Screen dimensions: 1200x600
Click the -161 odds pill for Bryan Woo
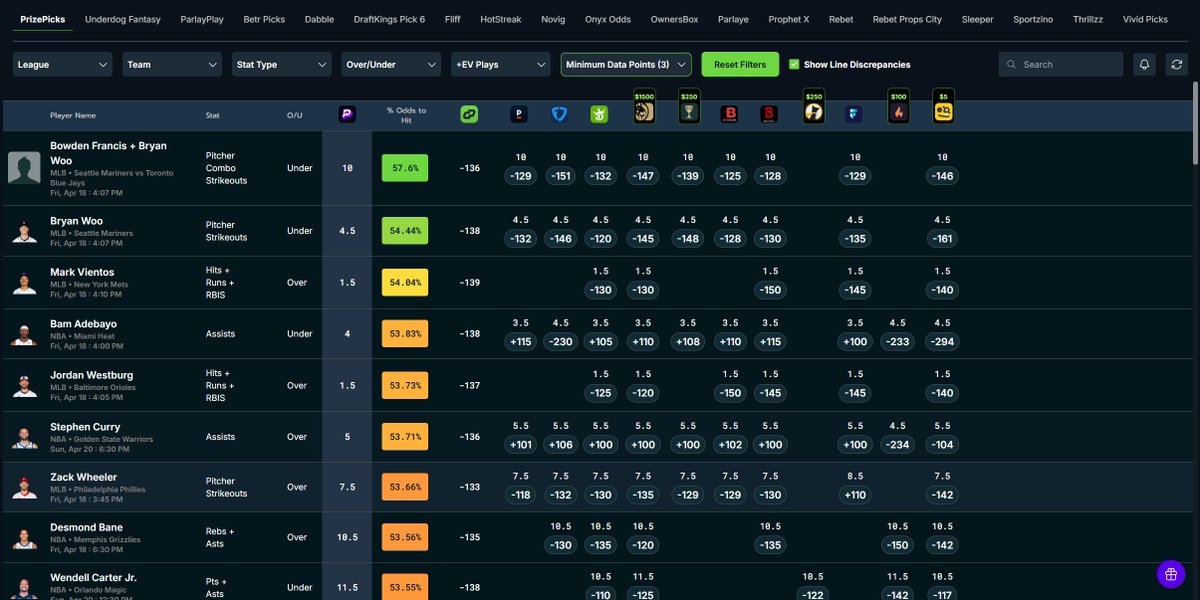point(942,239)
